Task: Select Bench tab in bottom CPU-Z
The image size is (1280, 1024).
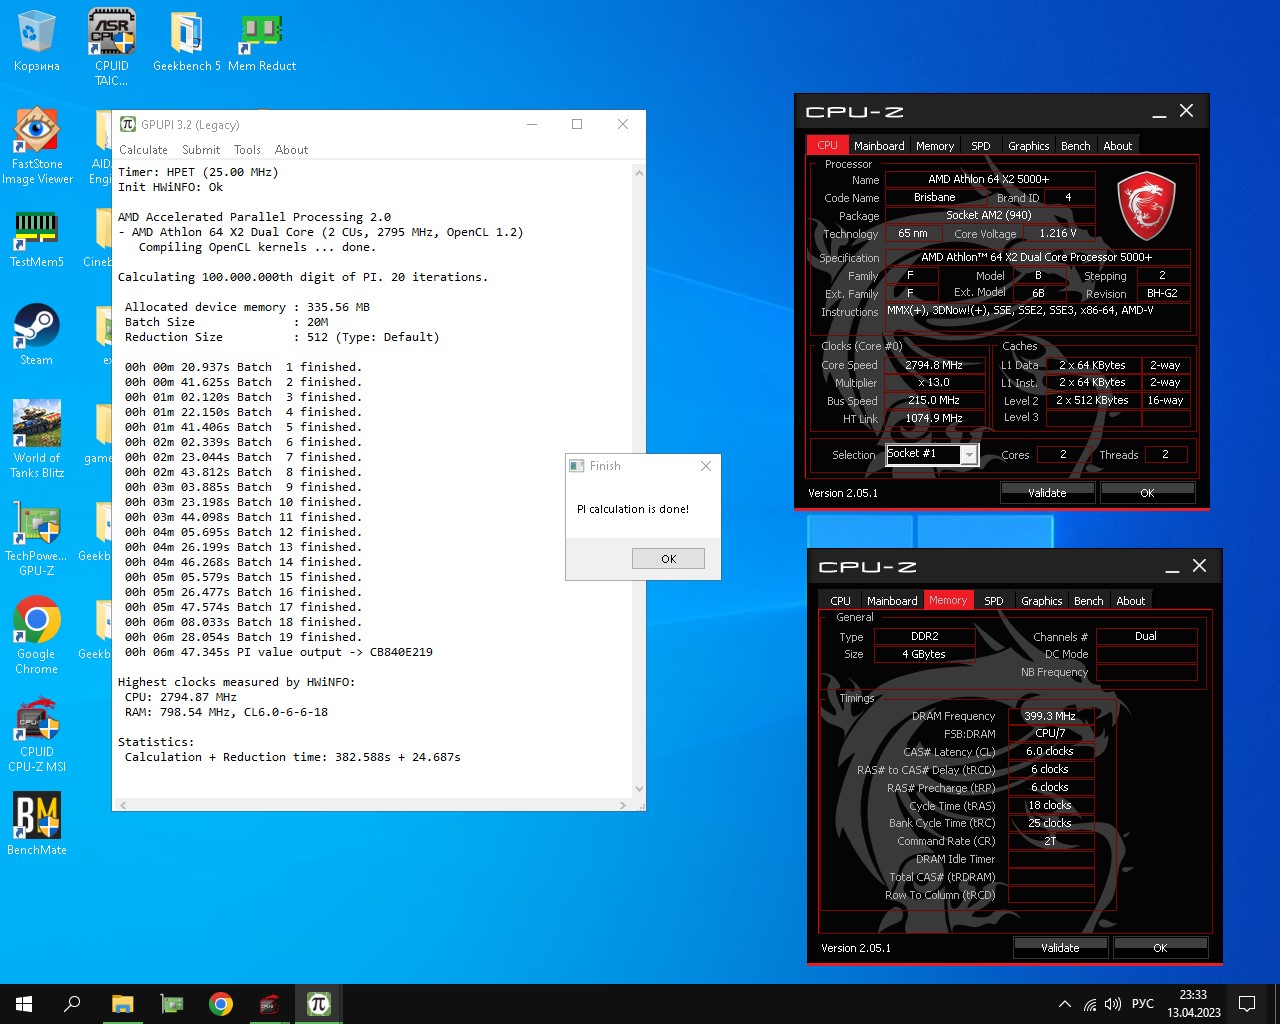Action: [x=1088, y=601]
